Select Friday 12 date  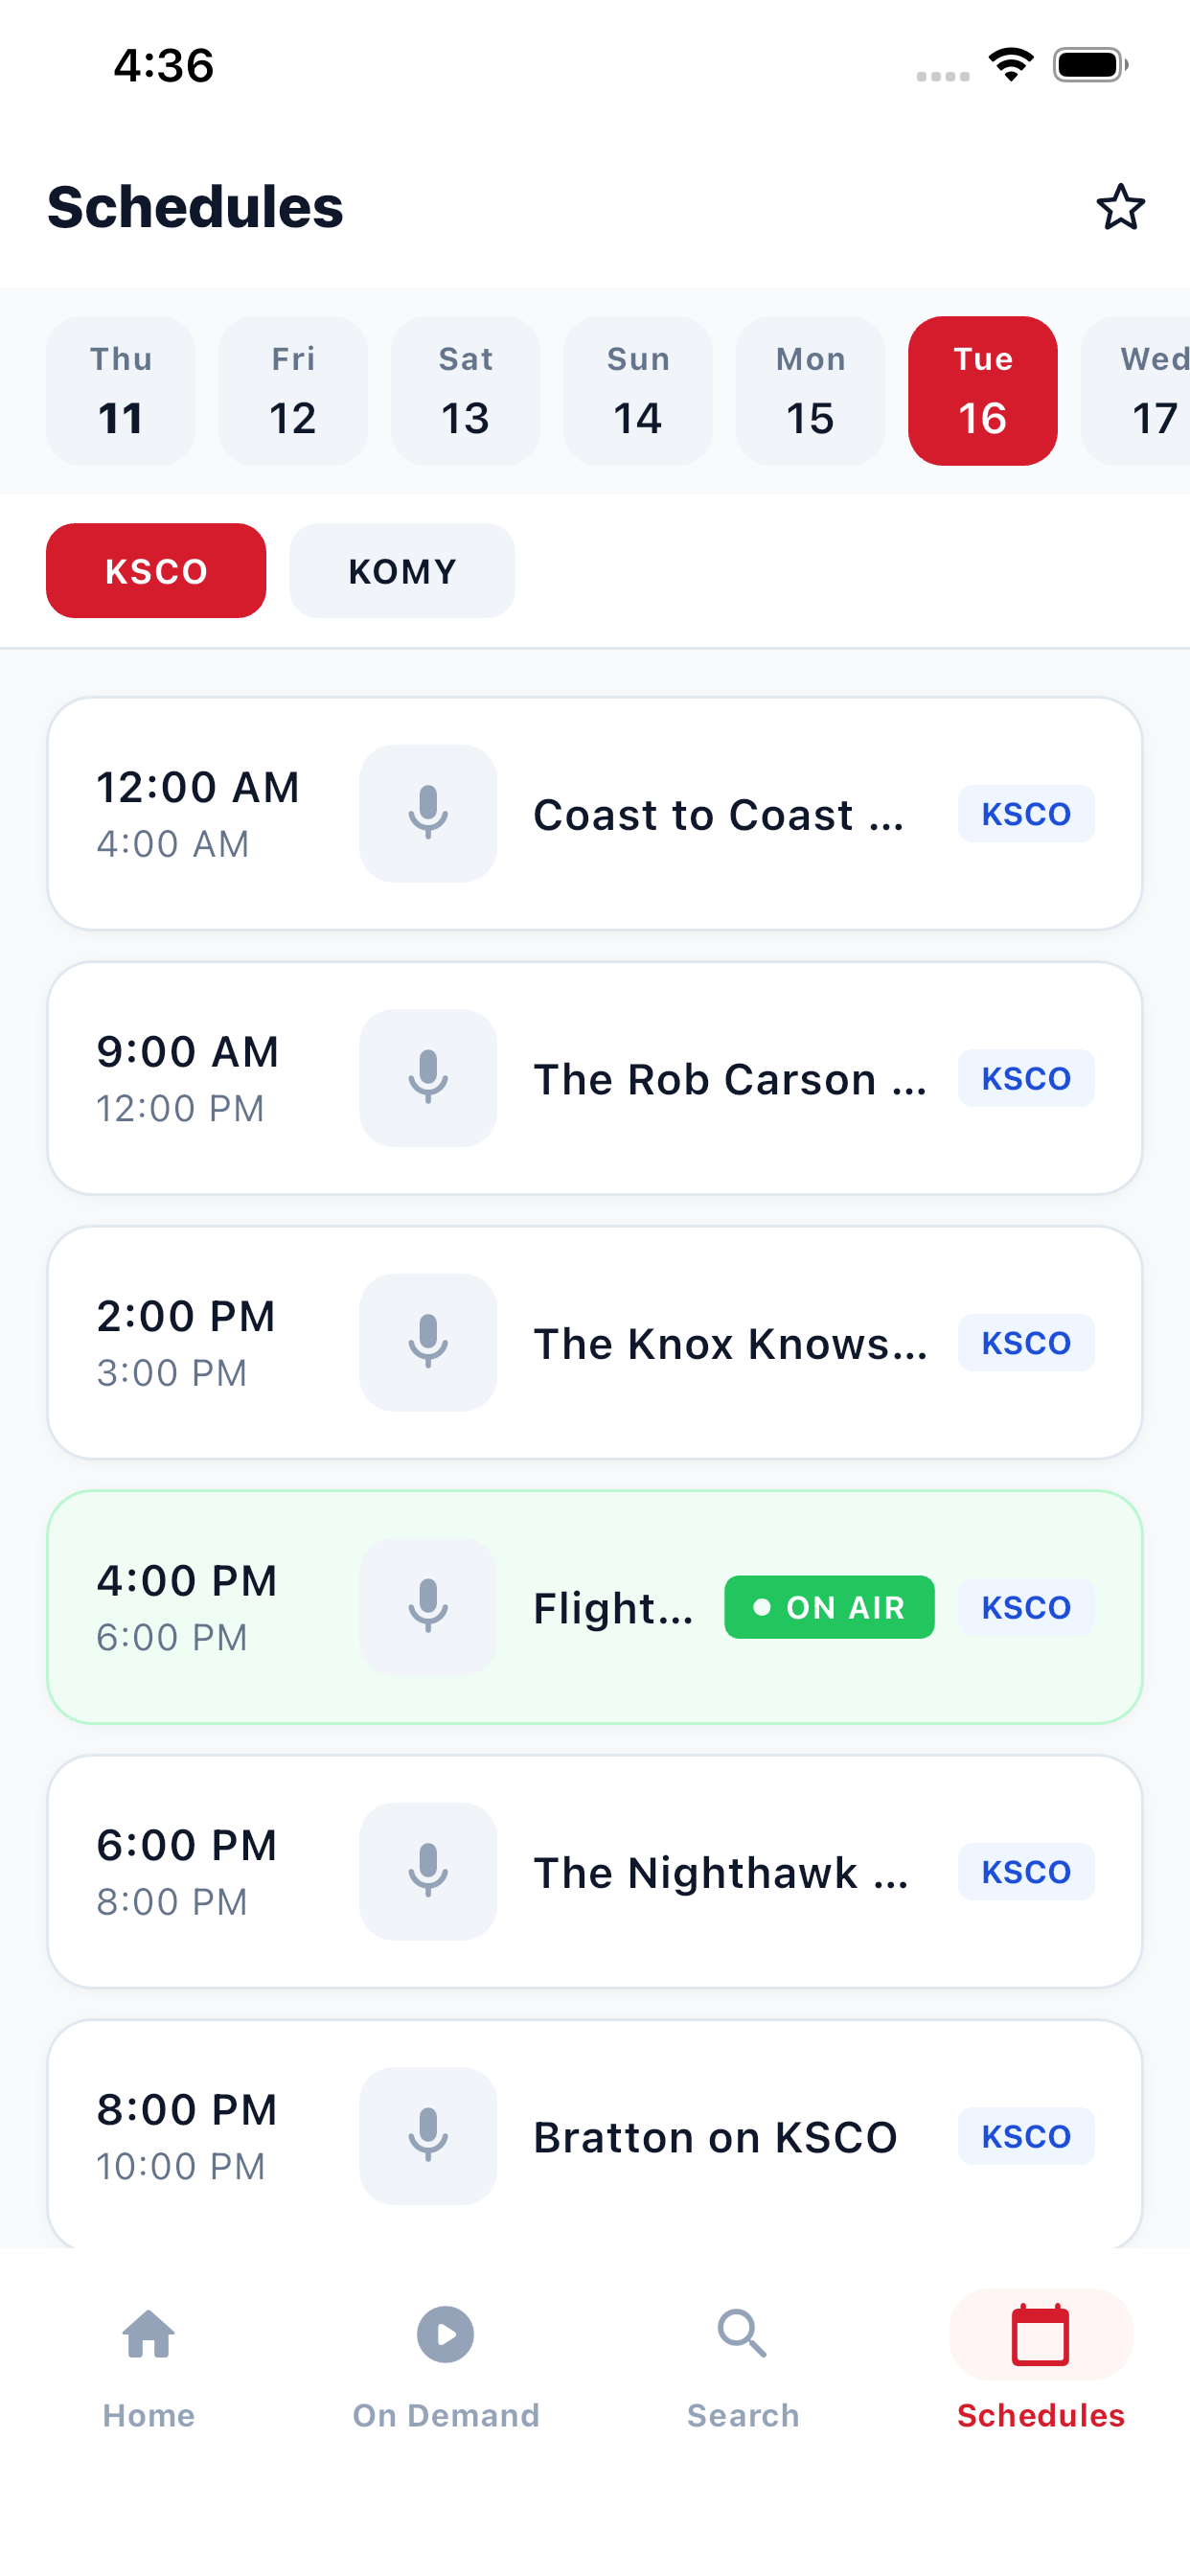point(293,390)
